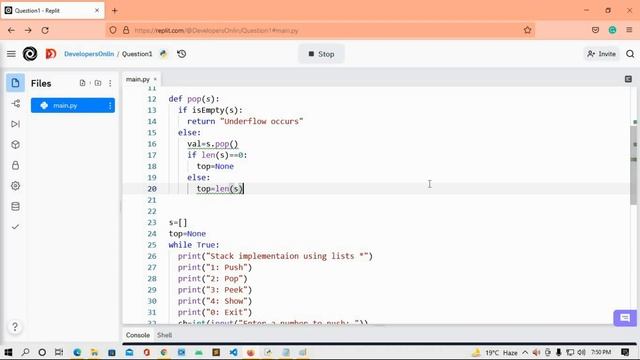
Task: Click the Question1 repl name
Action: point(137,54)
